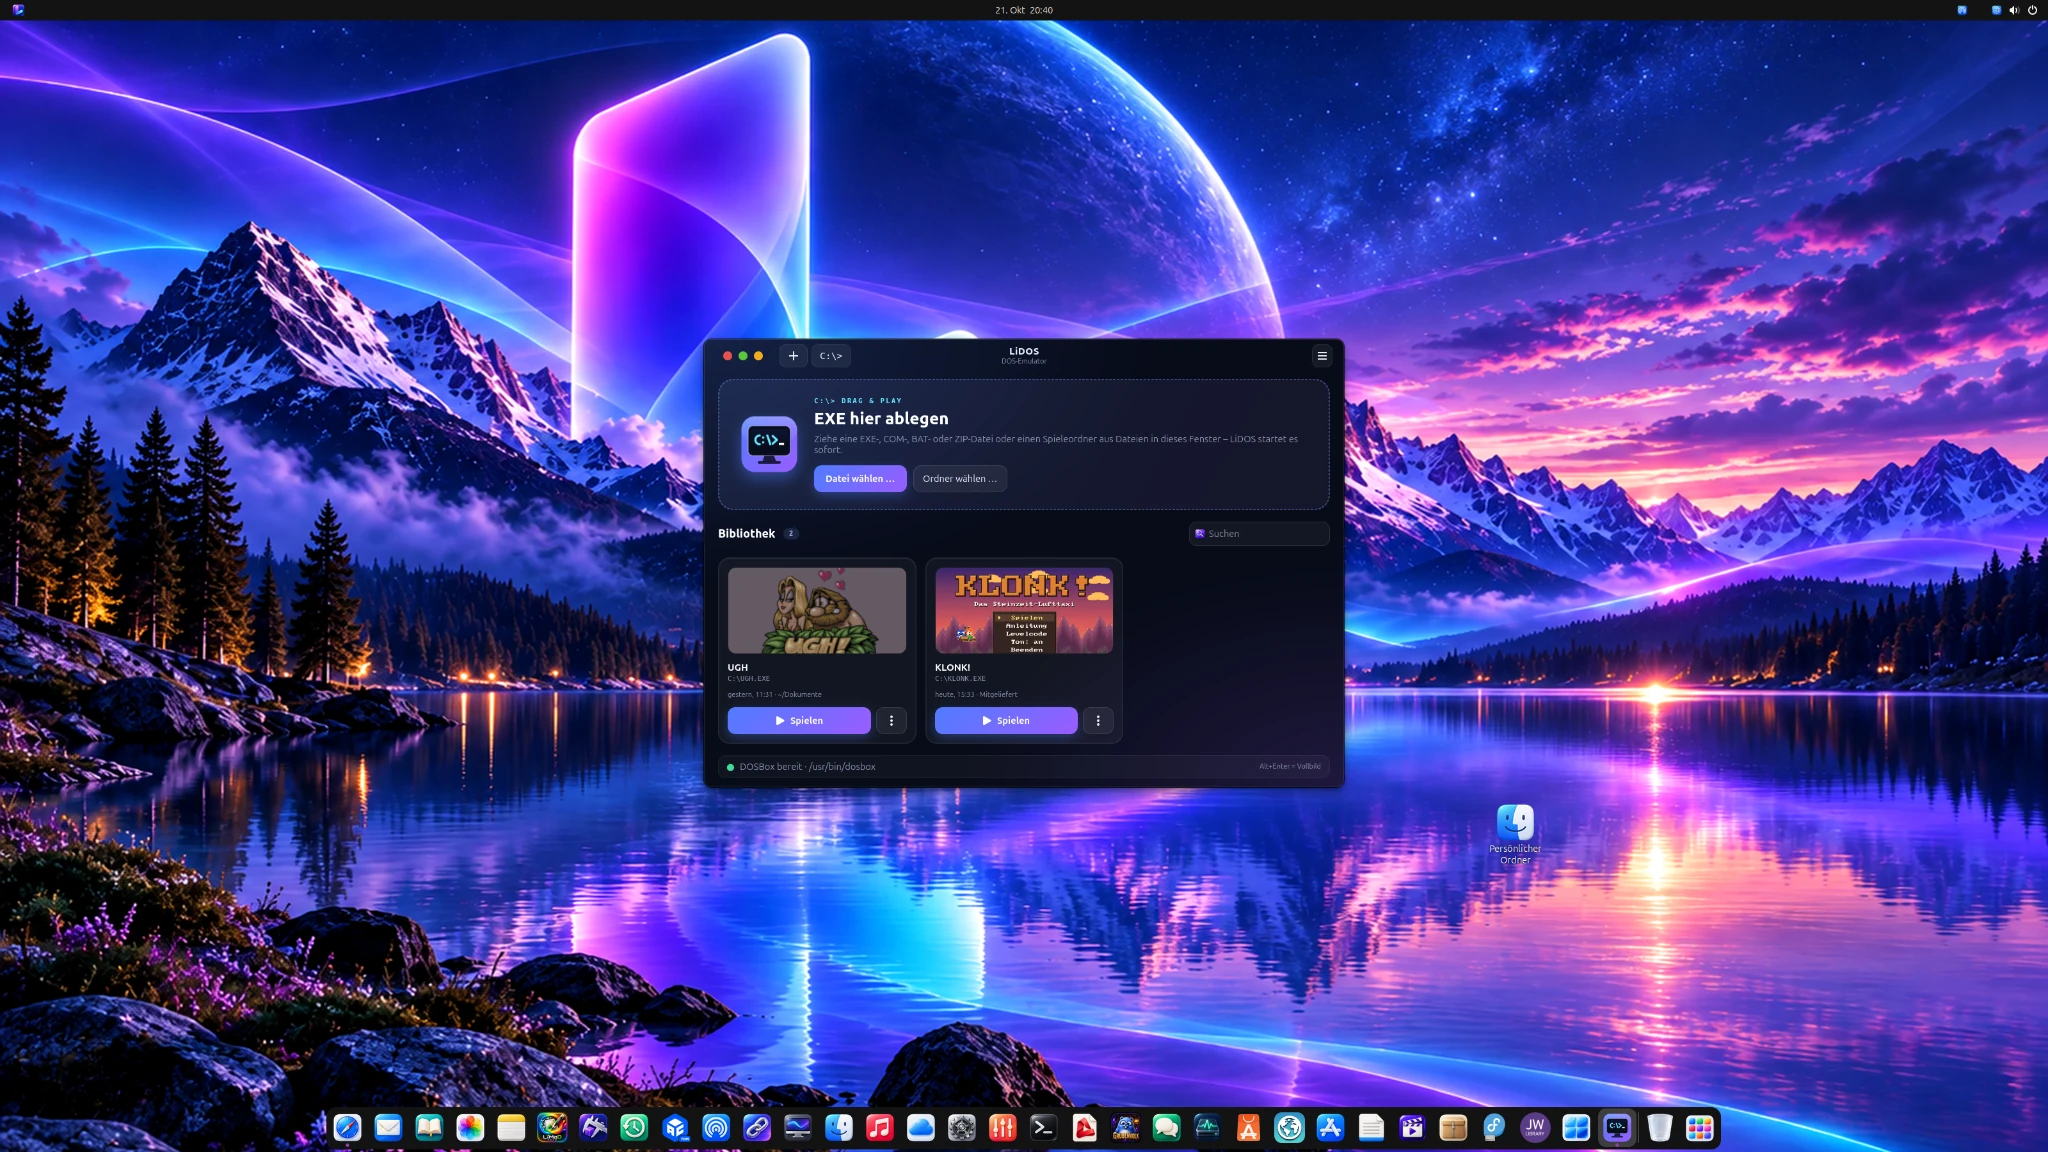The image size is (2048, 1152).
Task: Launch the red Music app in the dock
Action: [880, 1128]
